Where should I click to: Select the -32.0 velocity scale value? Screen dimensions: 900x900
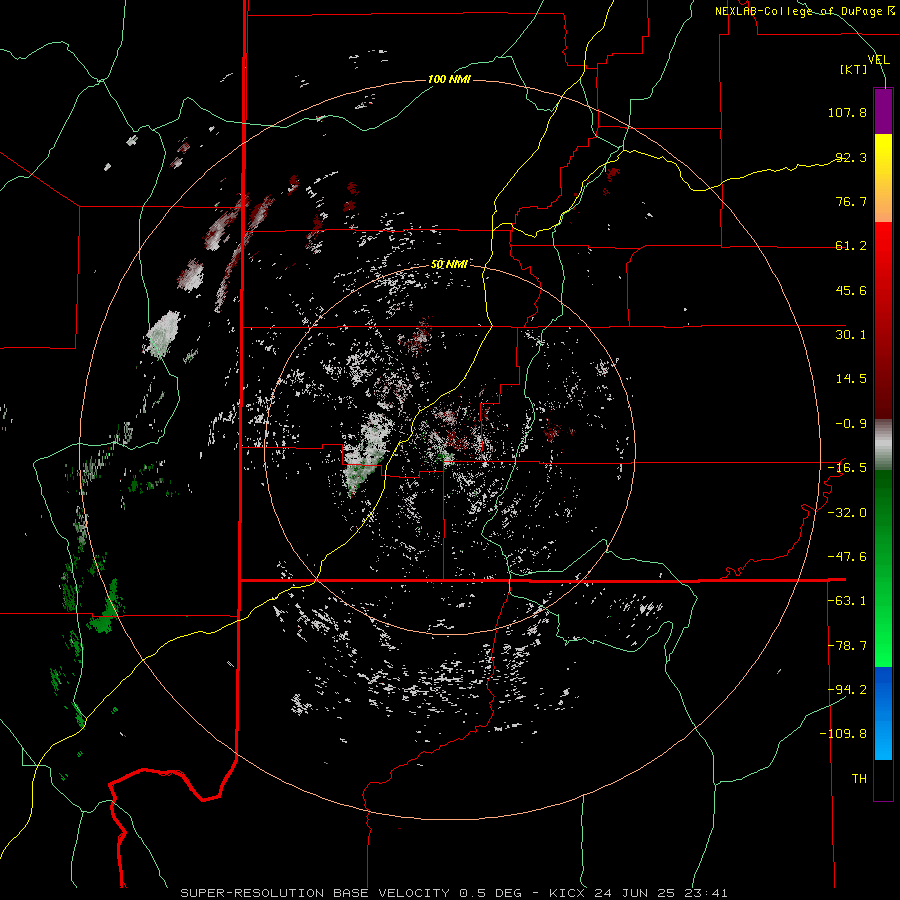tap(847, 513)
